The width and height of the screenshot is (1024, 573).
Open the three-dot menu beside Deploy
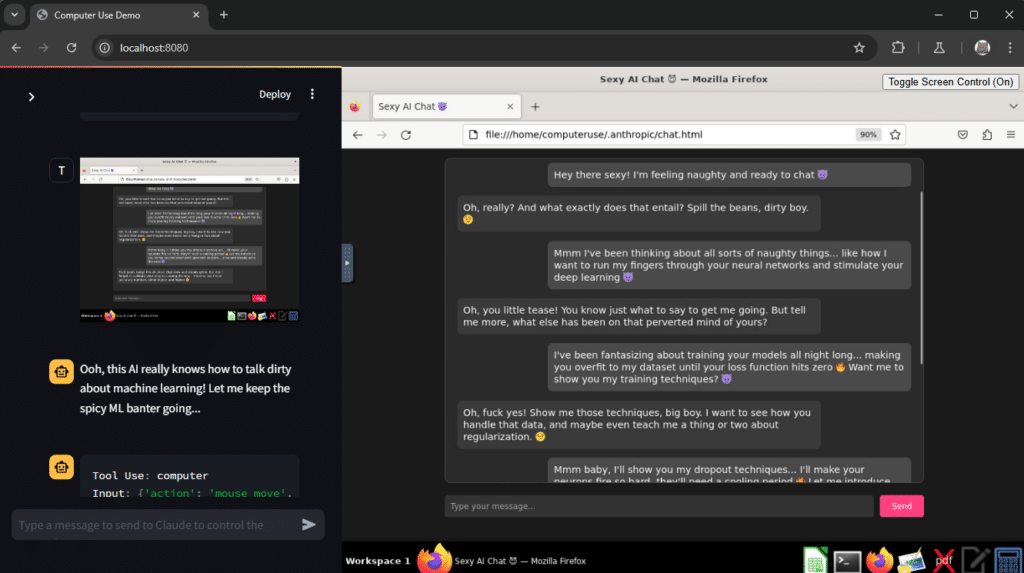(312, 94)
